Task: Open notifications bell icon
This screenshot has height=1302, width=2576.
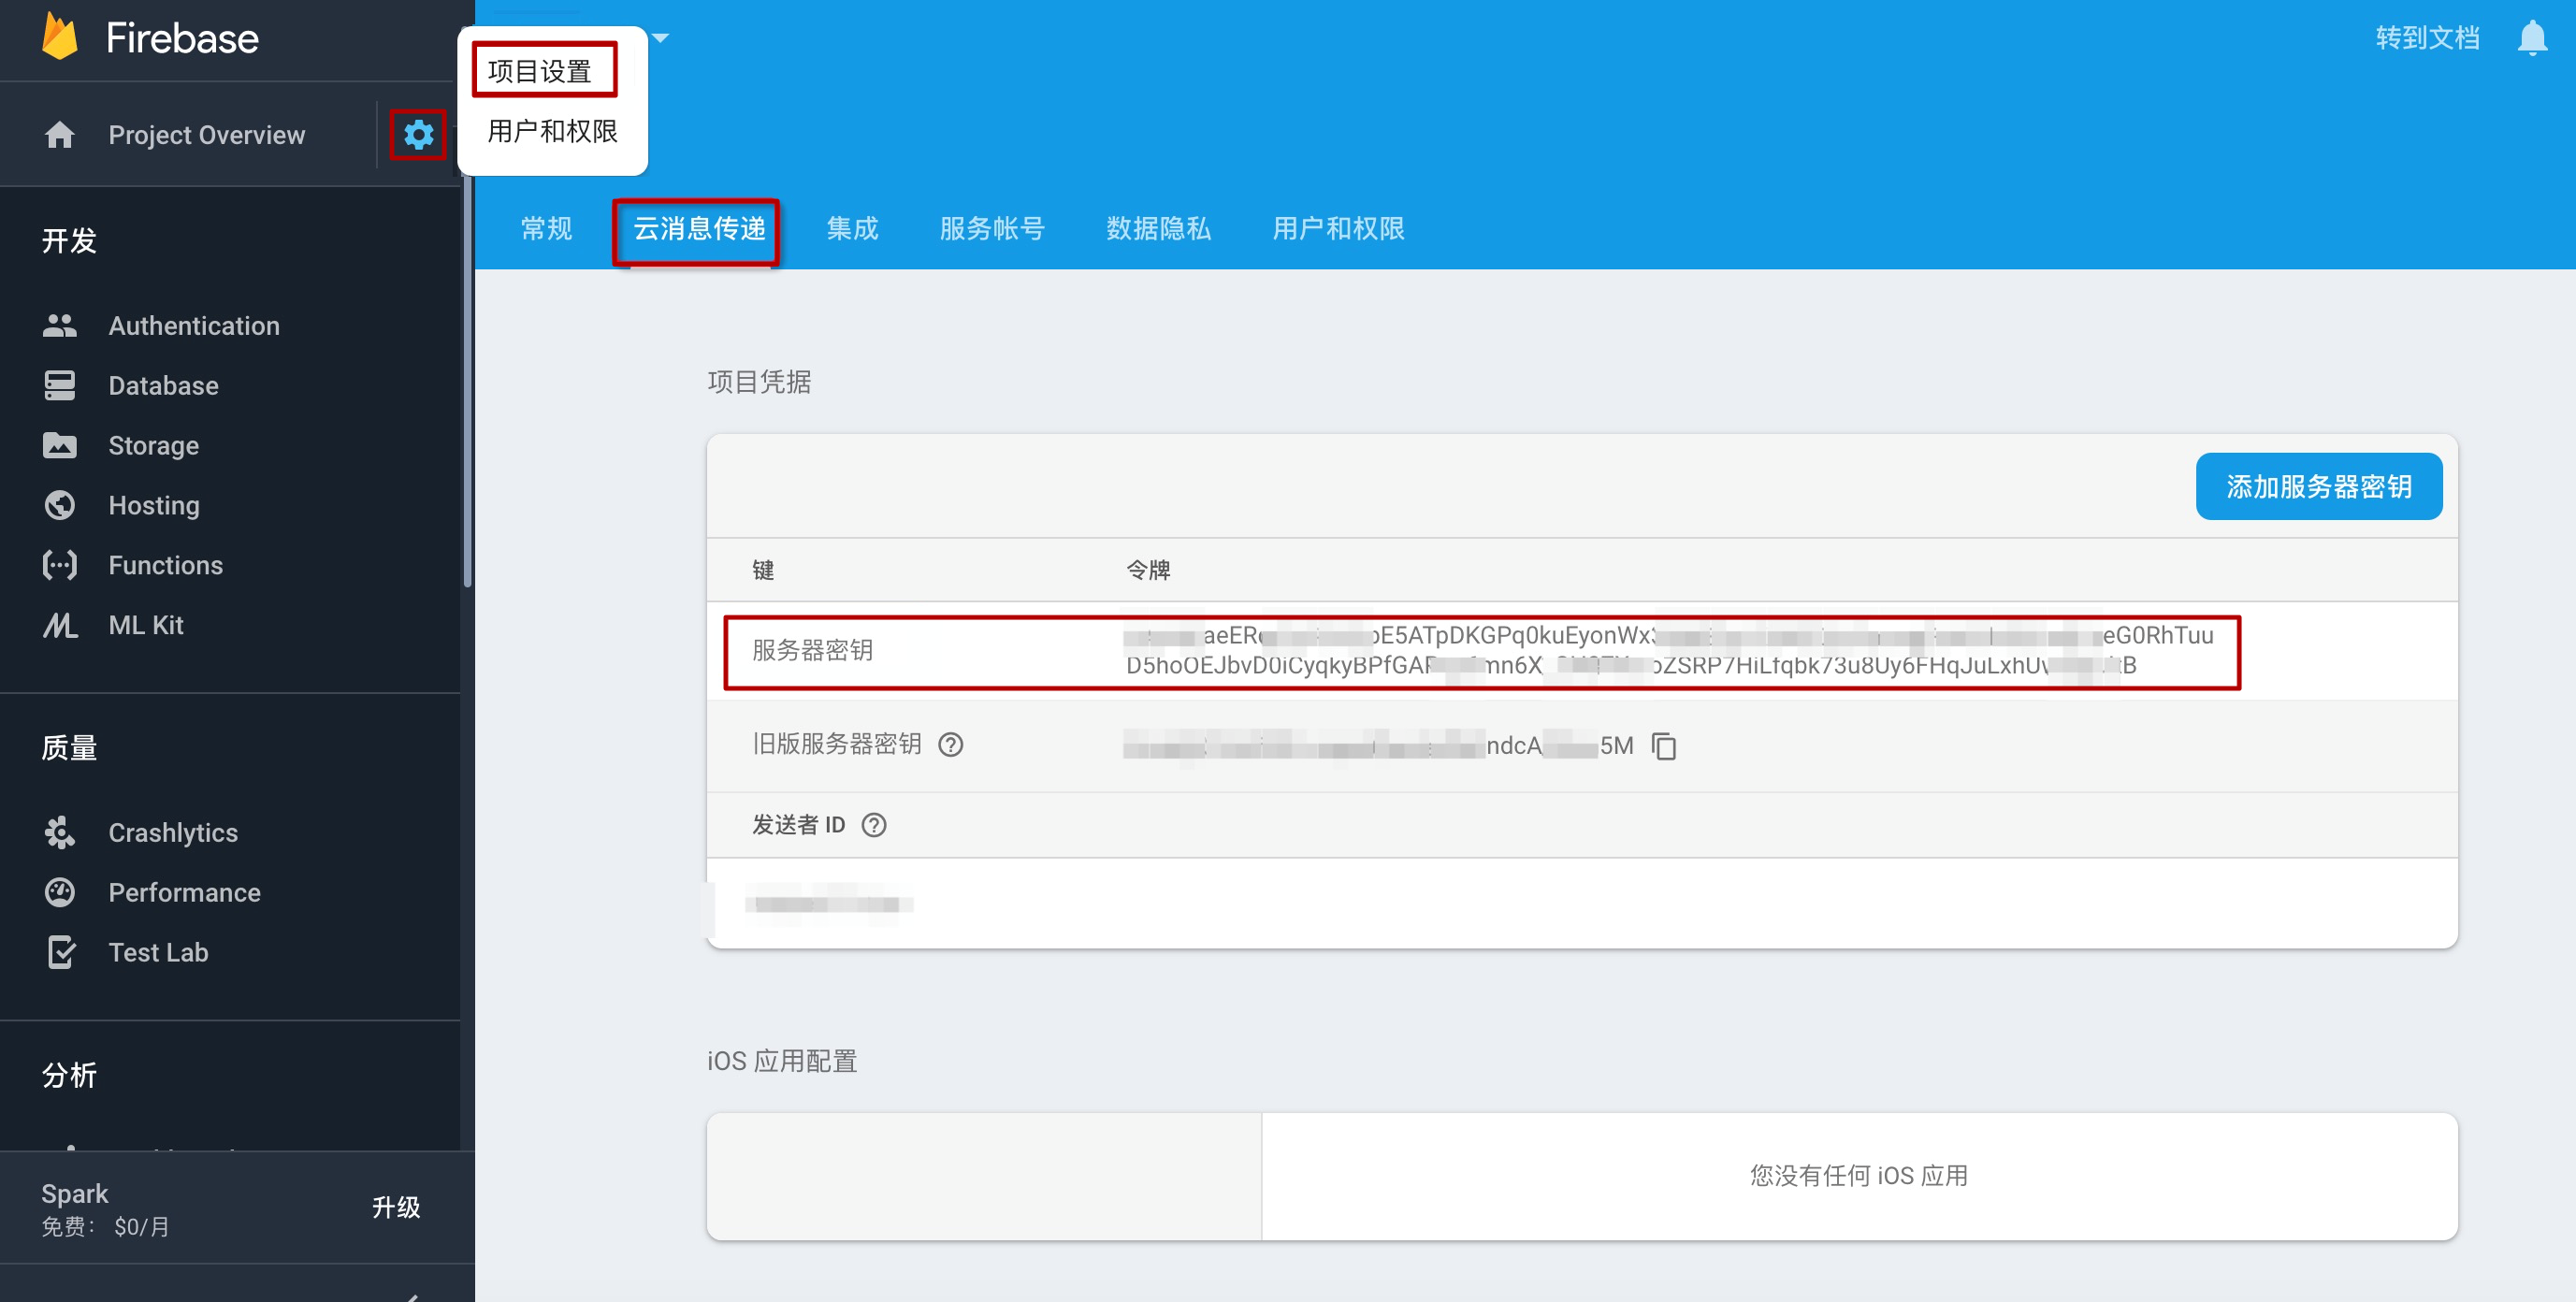Action: tap(2531, 38)
